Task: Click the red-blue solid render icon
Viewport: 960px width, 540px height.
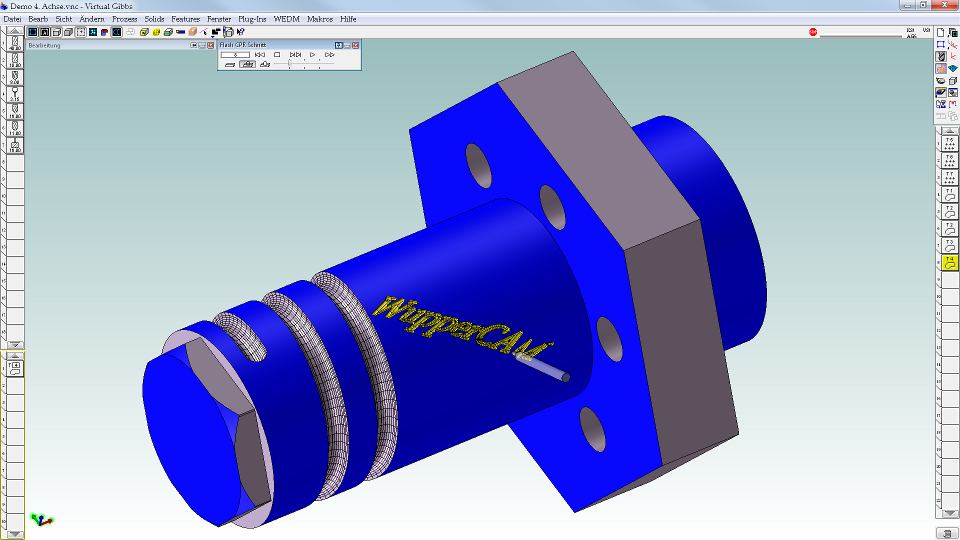Action: tap(105, 32)
